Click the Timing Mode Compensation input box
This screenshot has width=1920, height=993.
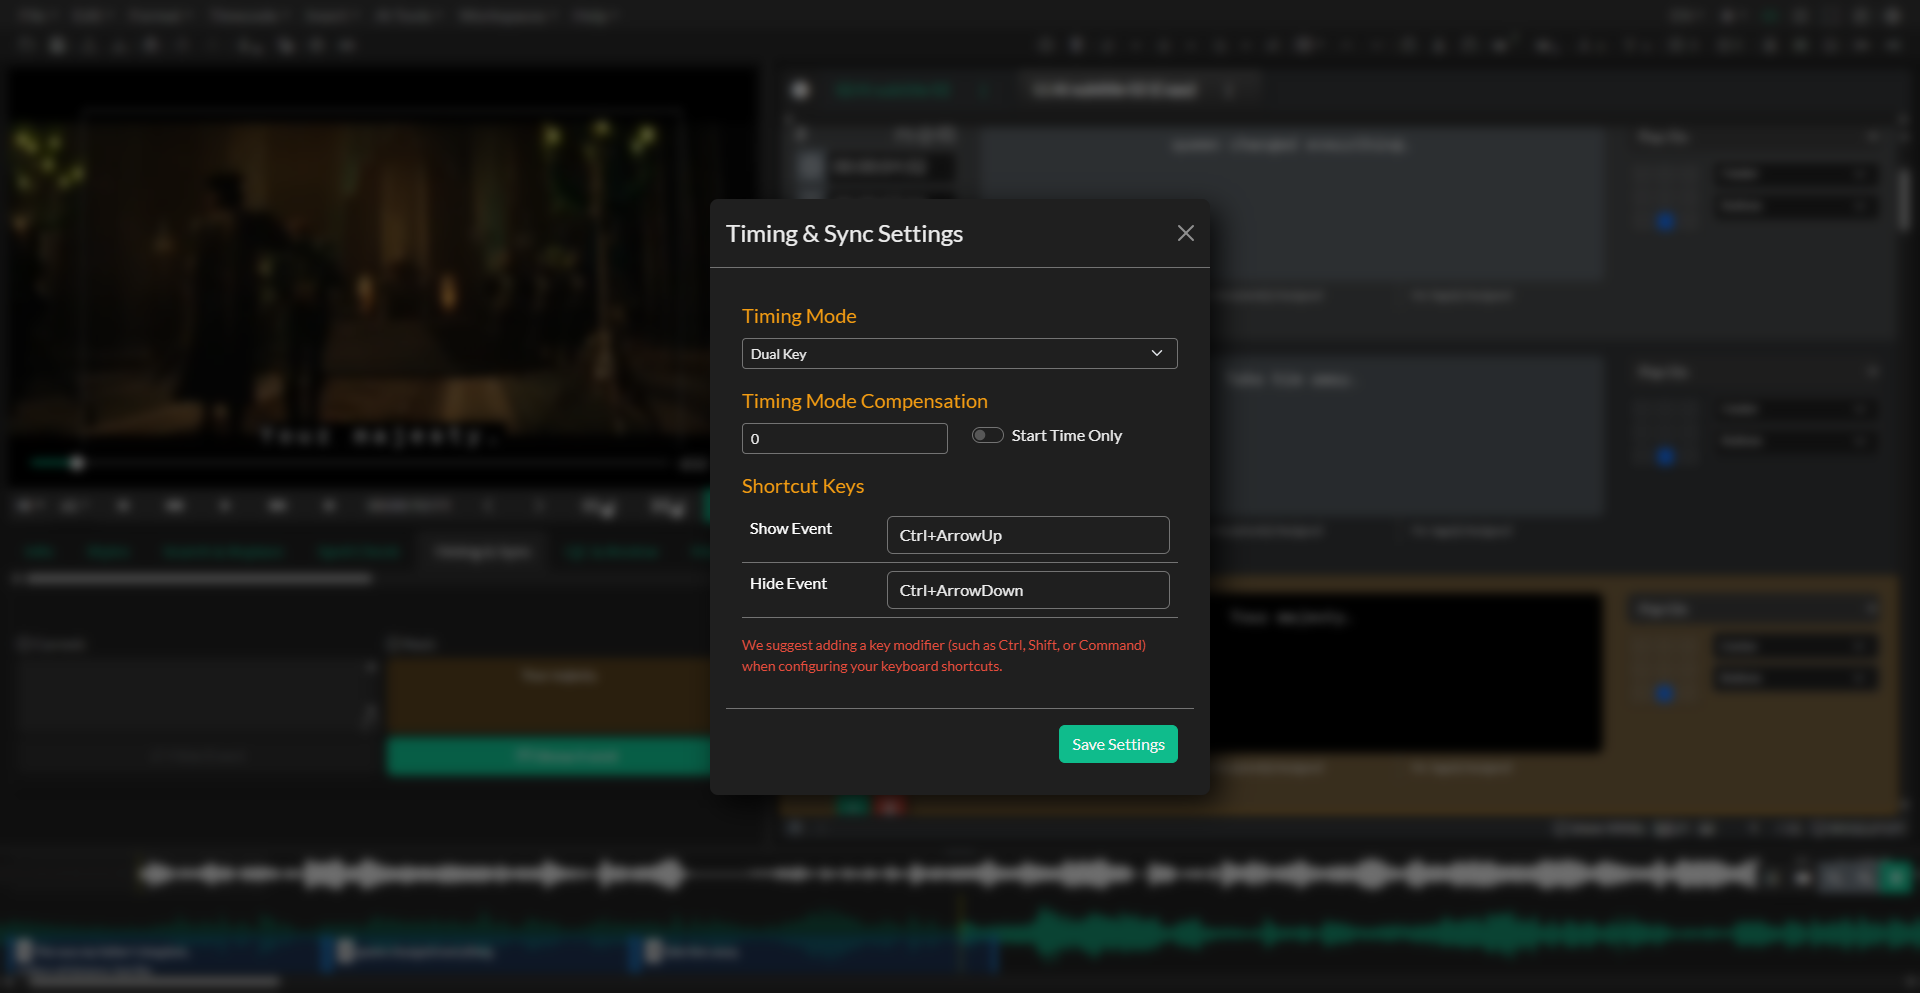(844, 438)
